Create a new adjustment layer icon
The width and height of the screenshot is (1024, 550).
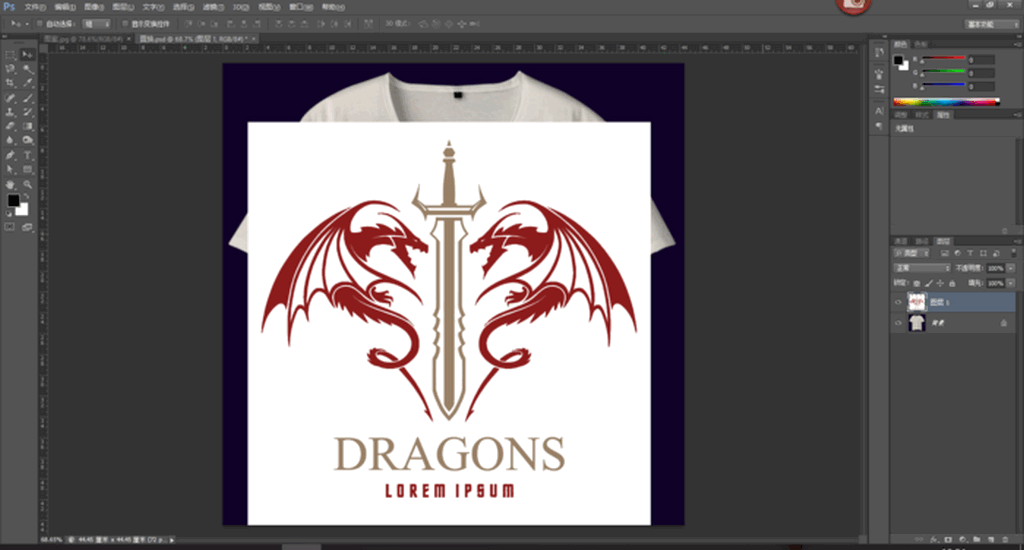click(x=963, y=540)
